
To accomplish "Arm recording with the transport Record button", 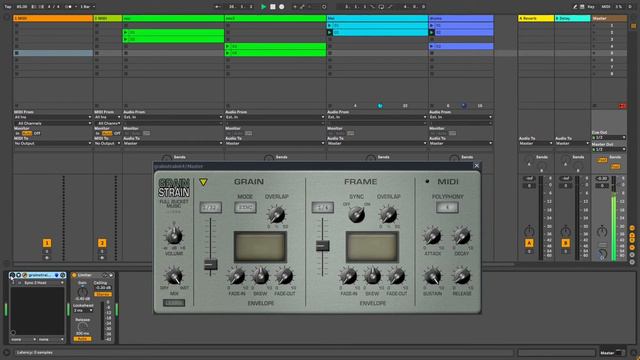I will point(282,7).
